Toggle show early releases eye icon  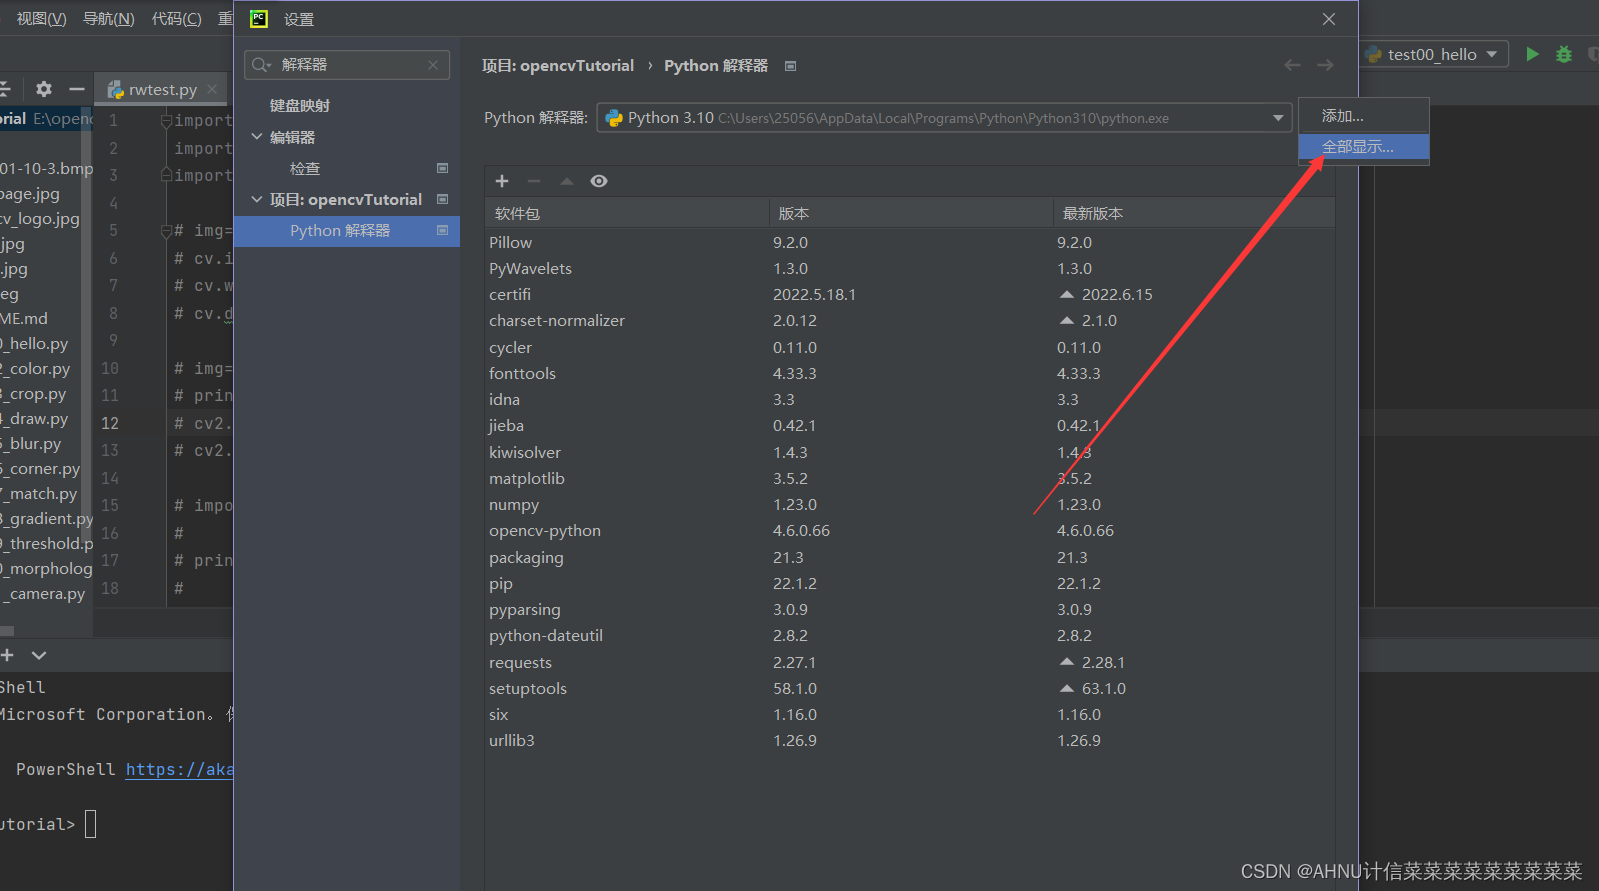pyautogui.click(x=599, y=181)
